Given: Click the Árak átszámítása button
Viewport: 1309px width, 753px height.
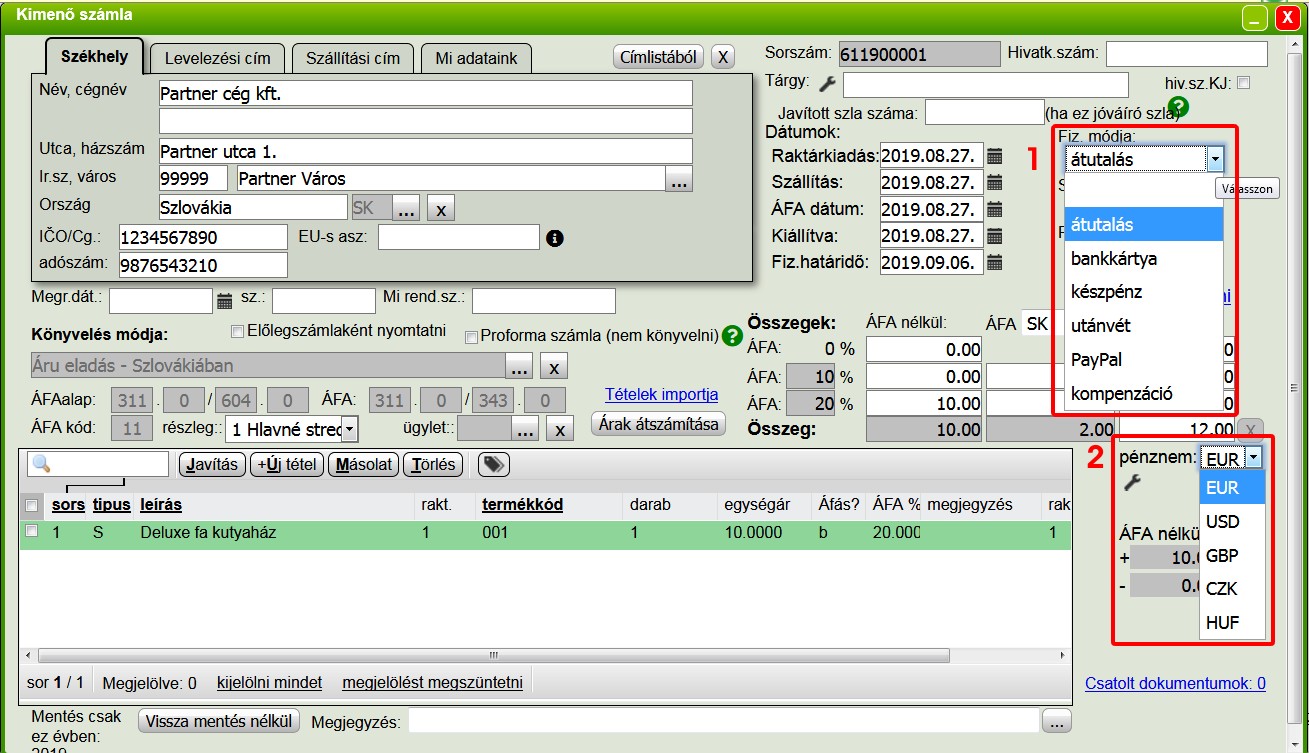Looking at the screenshot, I should click(x=658, y=424).
